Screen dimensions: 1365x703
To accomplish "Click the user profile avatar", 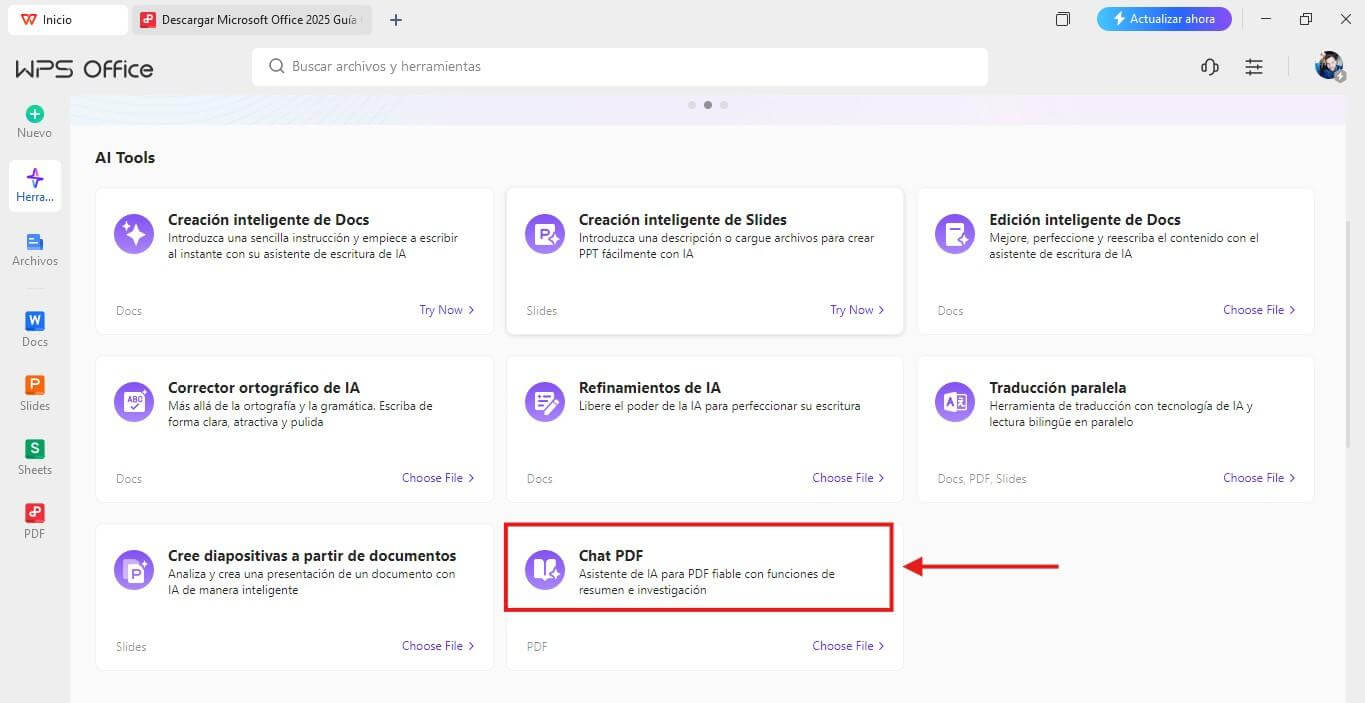I will [x=1328, y=66].
